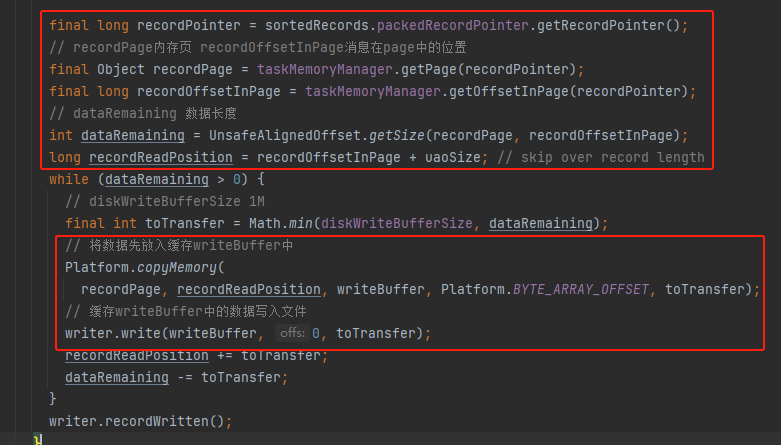Click the comment starting with recordPage内存页

258,47
